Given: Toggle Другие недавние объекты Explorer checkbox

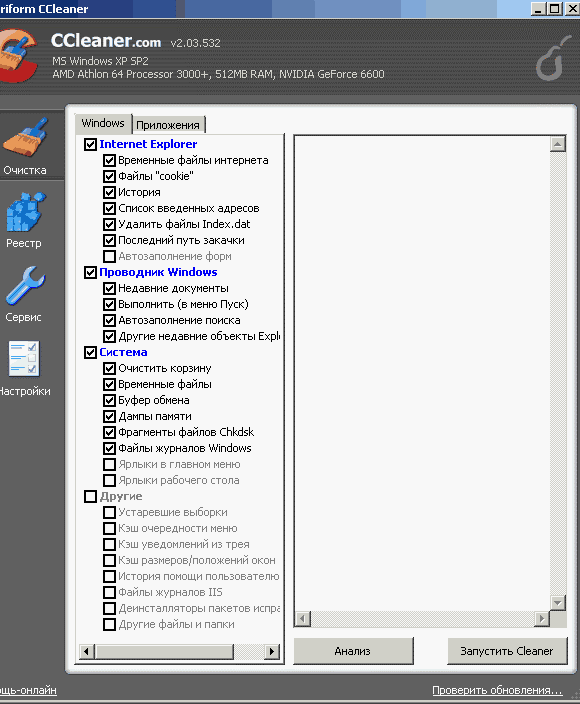Looking at the screenshot, I should (x=109, y=336).
